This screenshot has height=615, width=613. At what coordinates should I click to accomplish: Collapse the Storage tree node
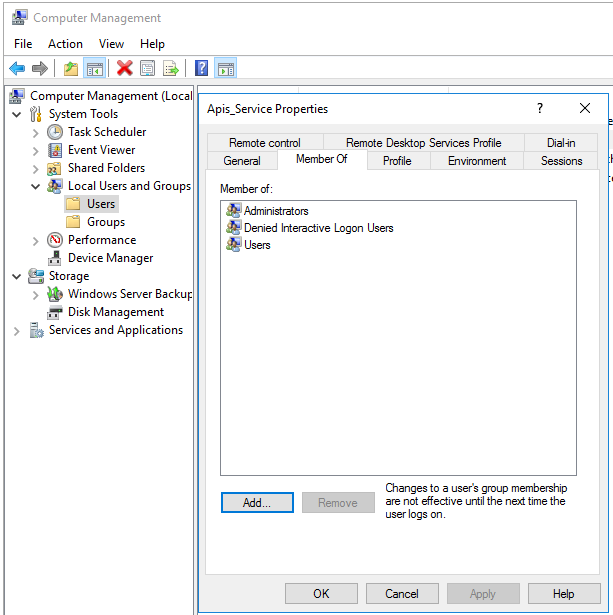point(17,276)
